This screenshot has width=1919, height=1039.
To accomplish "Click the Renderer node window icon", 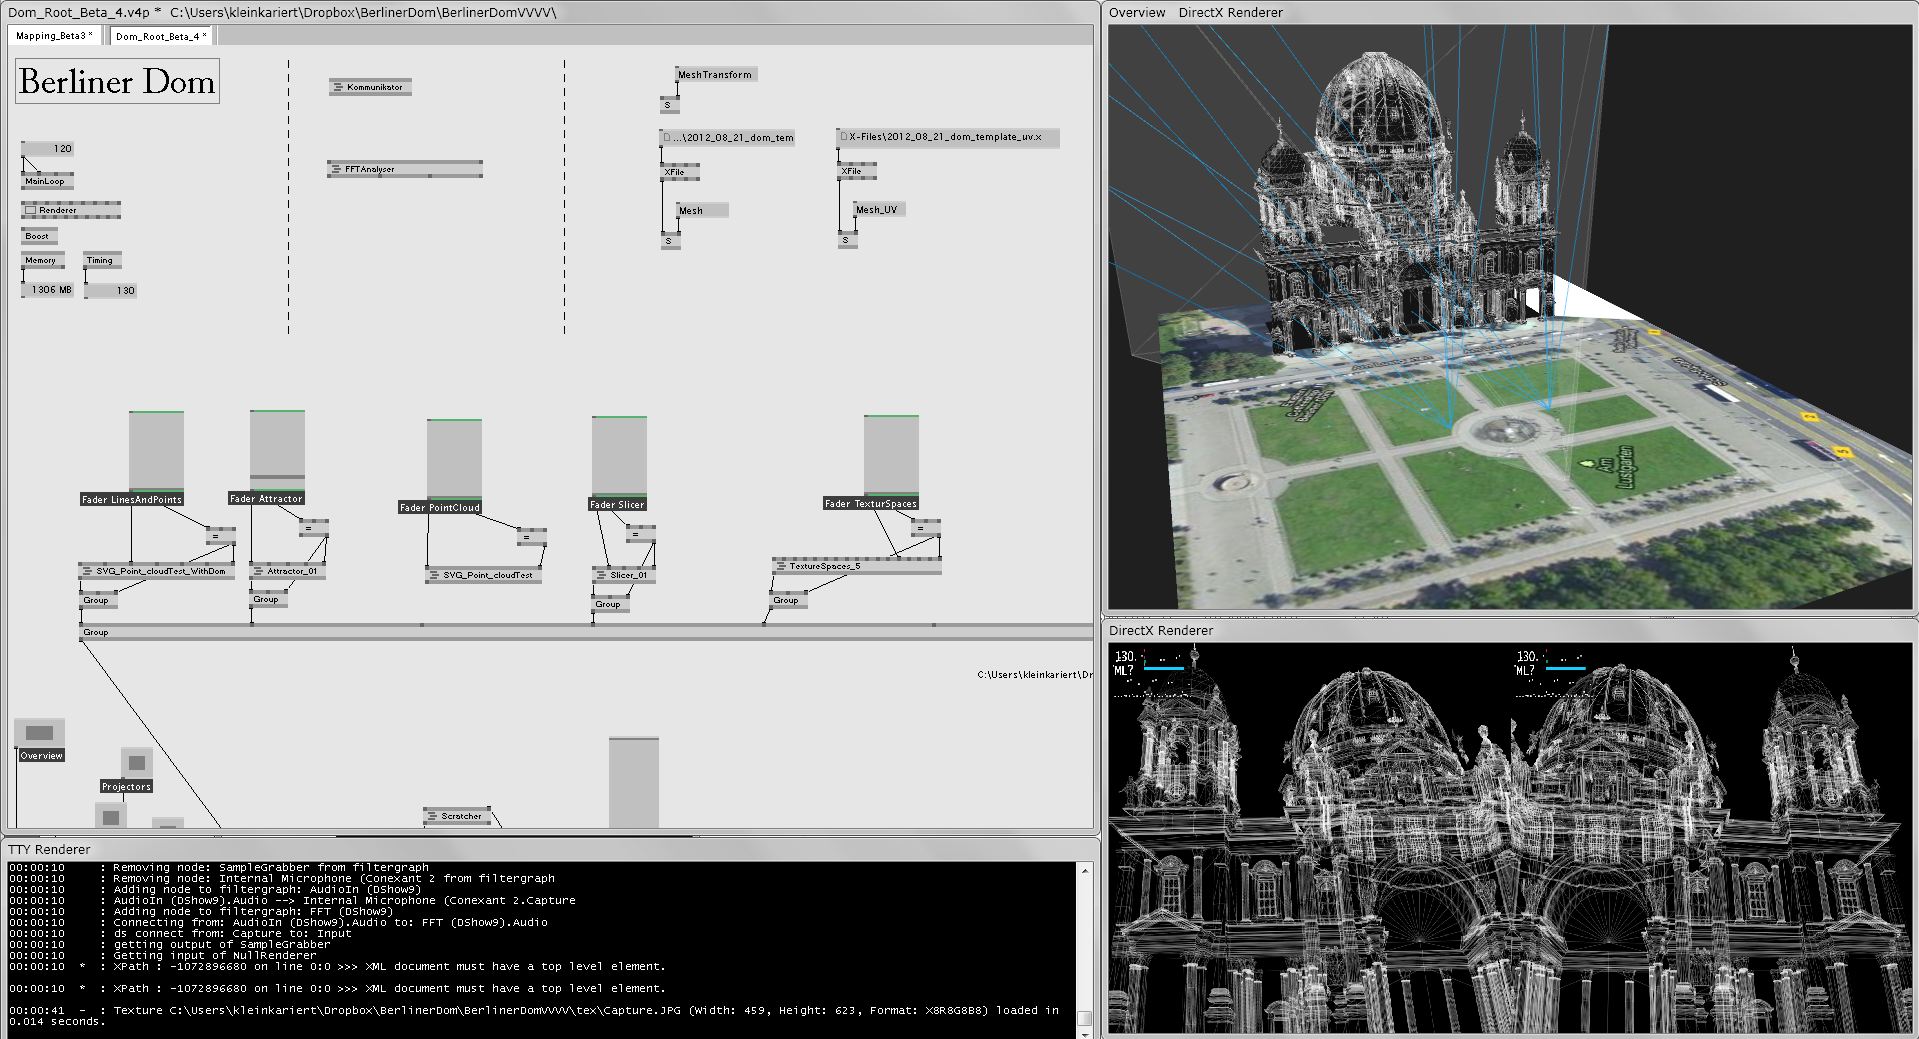I will [30, 211].
